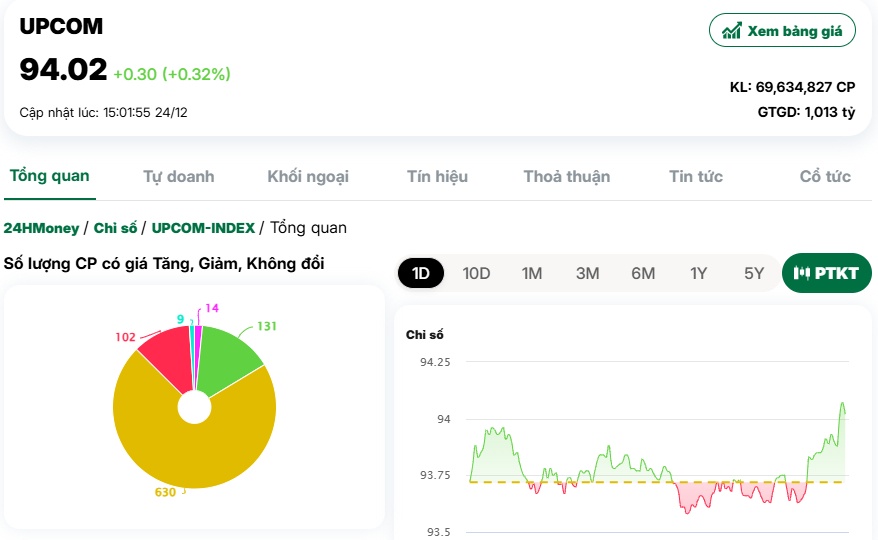878x540 pixels.
Task: Open PTKT technical analysis chart
Action: pos(826,273)
